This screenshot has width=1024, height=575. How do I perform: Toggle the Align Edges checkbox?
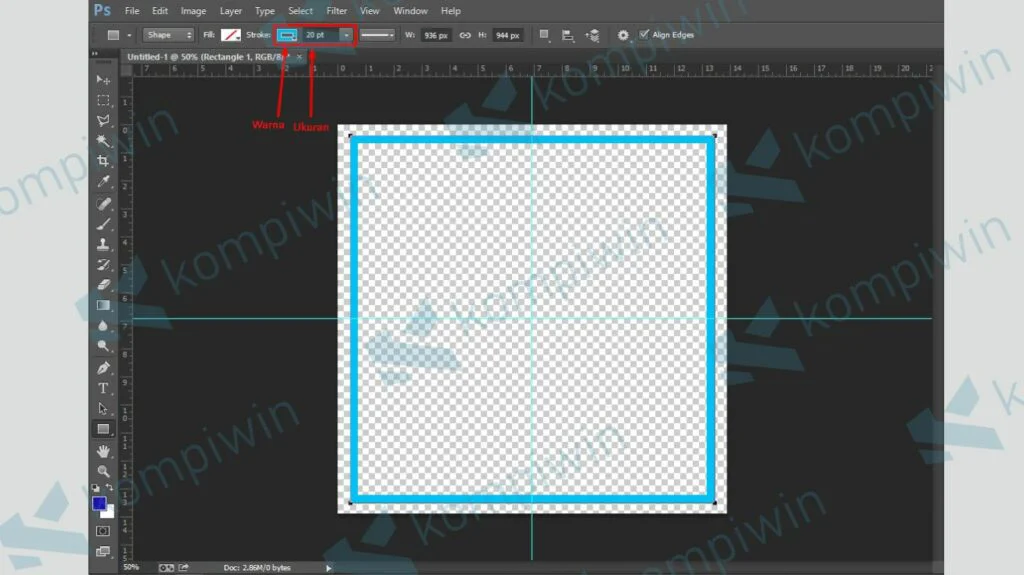click(x=644, y=35)
